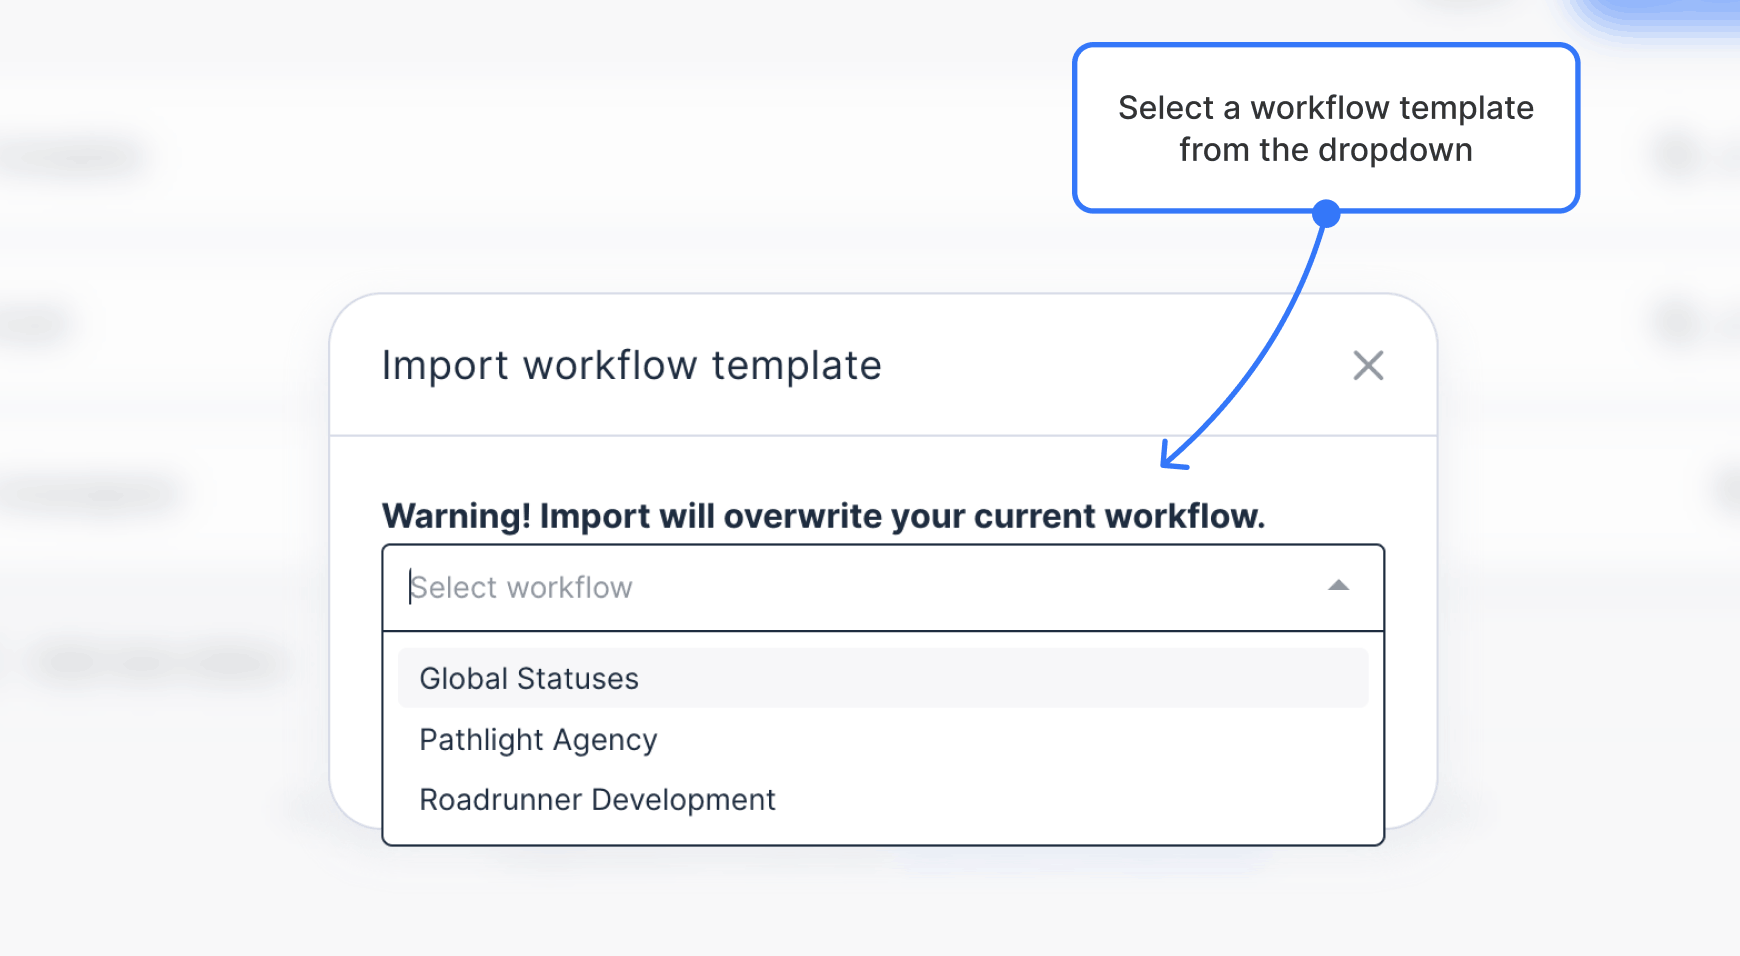Screen dimensions: 1740x956
Task: Click inside the Select workflow input field
Action: coord(700,587)
